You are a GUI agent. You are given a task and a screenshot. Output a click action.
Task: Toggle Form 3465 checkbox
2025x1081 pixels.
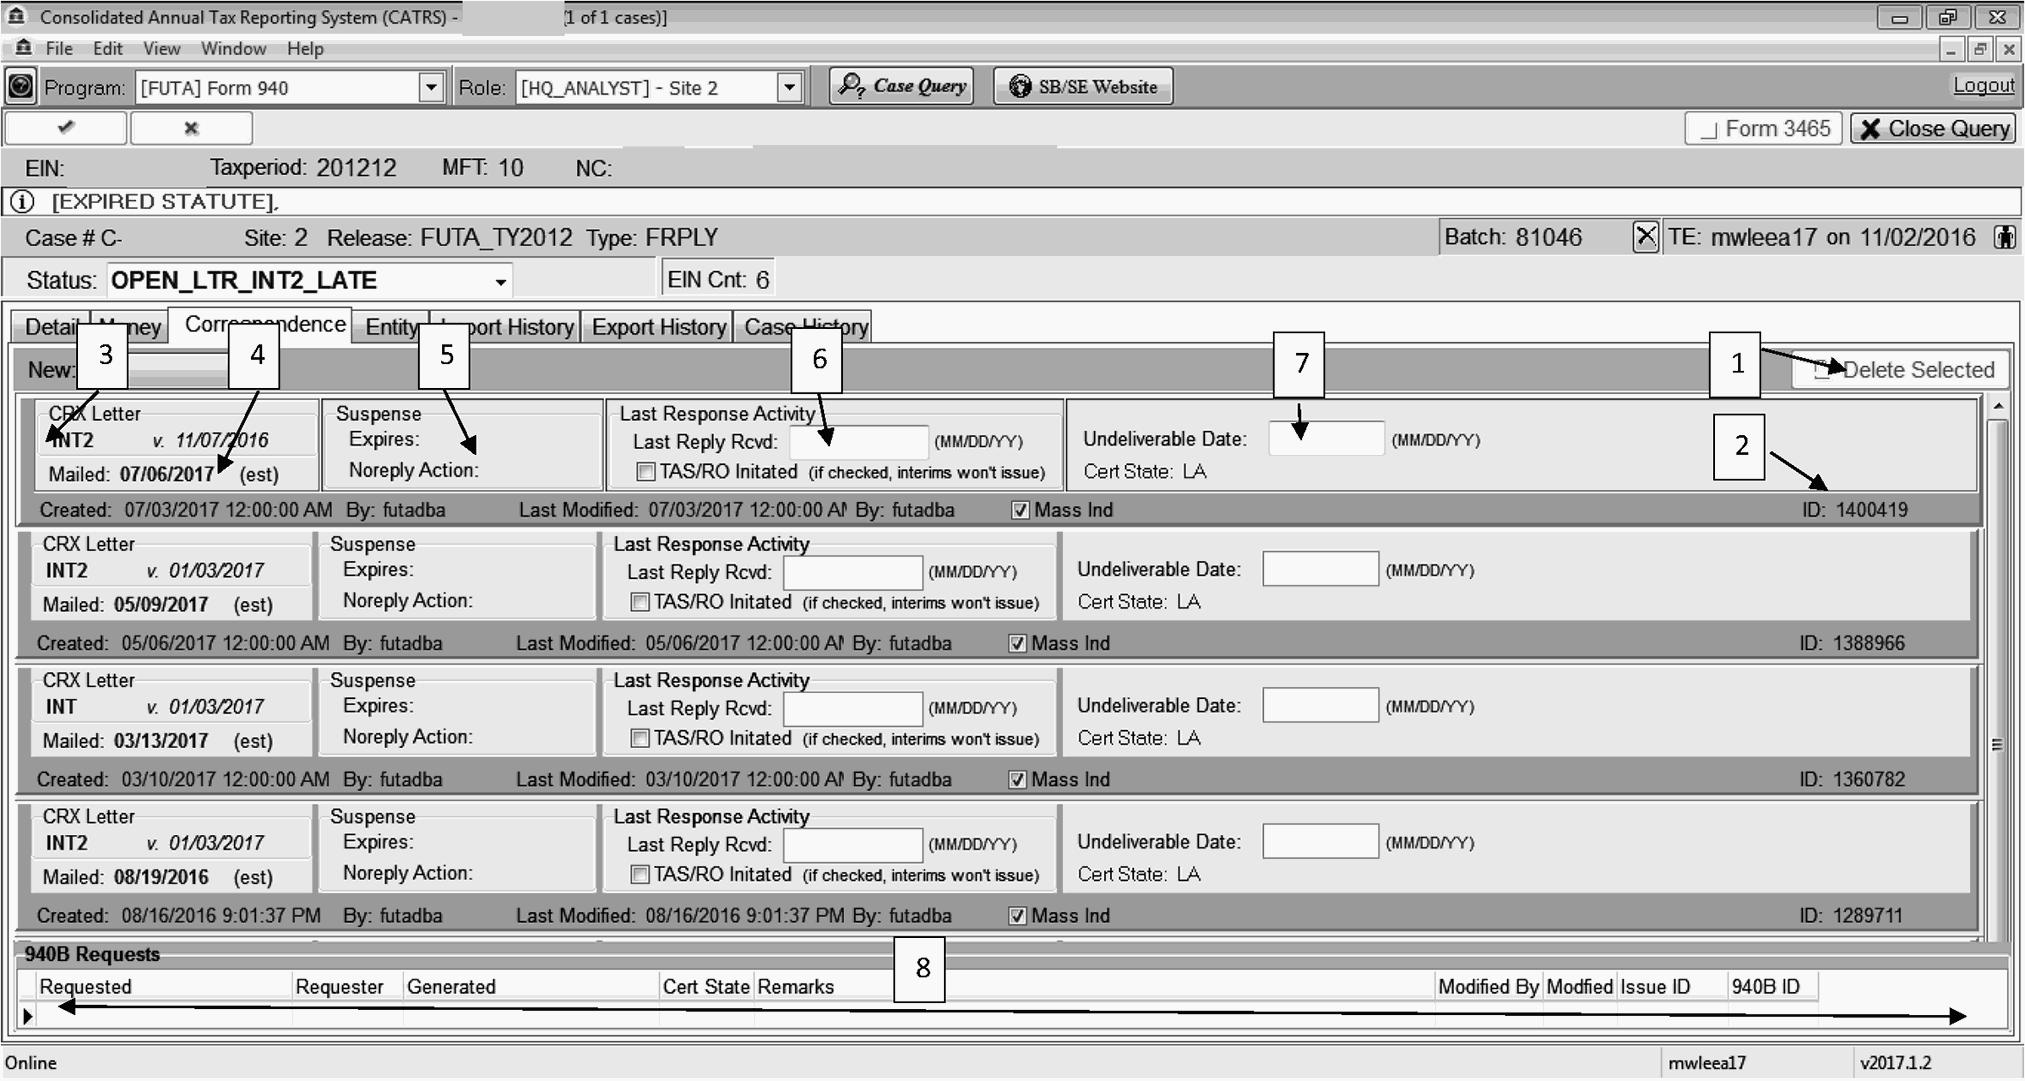tap(1710, 129)
